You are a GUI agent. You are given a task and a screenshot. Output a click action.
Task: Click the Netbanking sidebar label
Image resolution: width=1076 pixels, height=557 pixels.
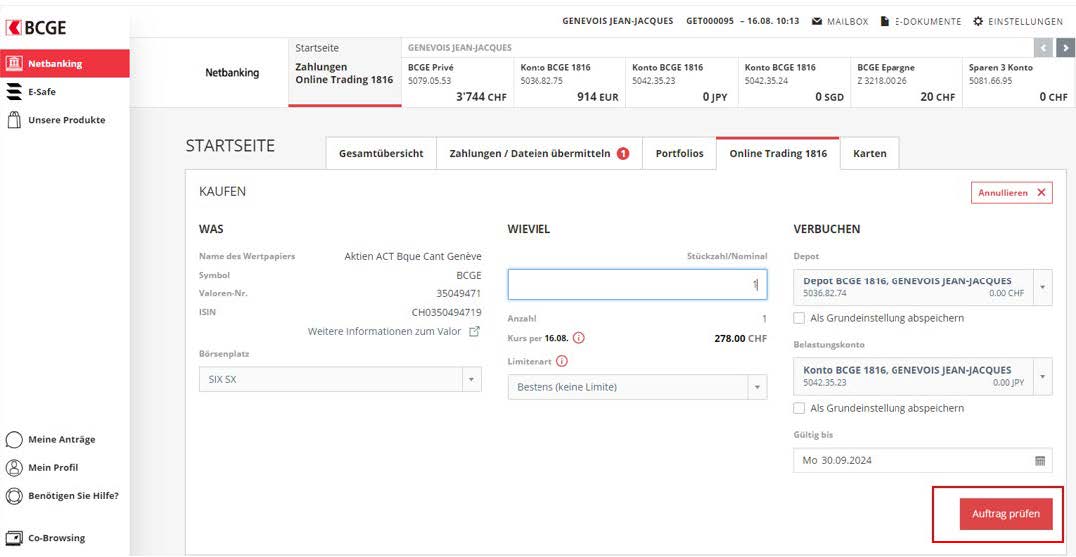[x=55, y=64]
